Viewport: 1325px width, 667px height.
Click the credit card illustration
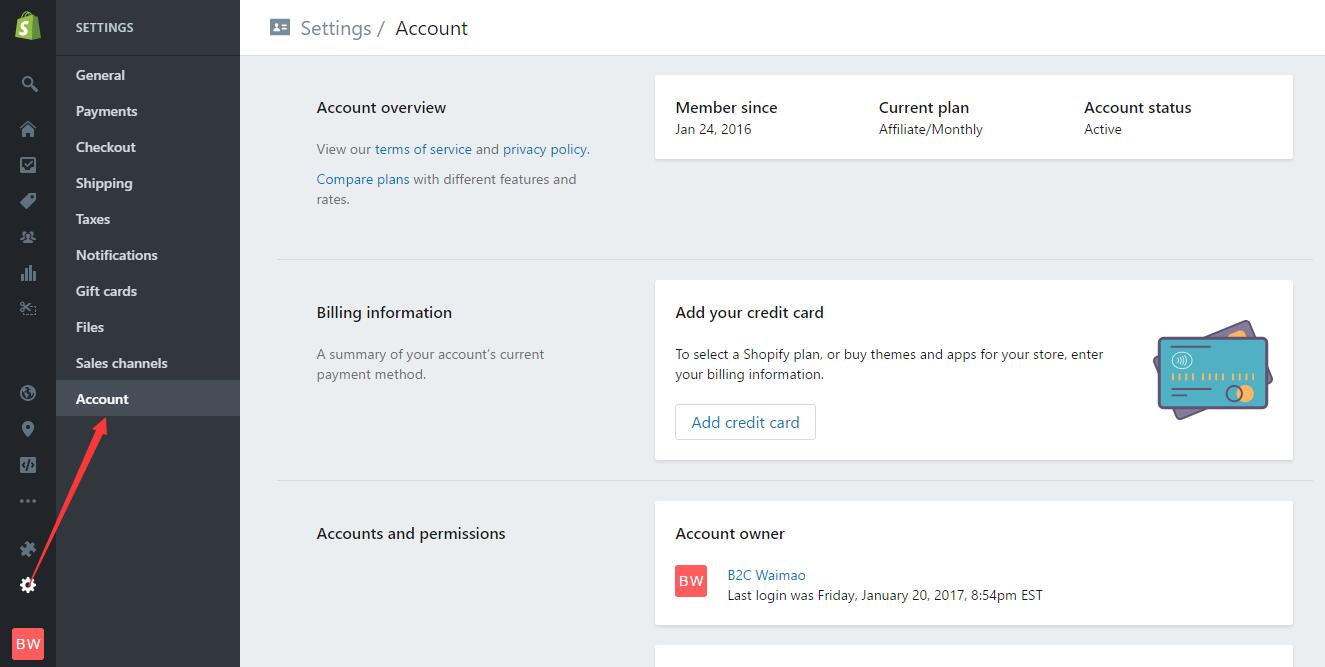click(x=1212, y=371)
